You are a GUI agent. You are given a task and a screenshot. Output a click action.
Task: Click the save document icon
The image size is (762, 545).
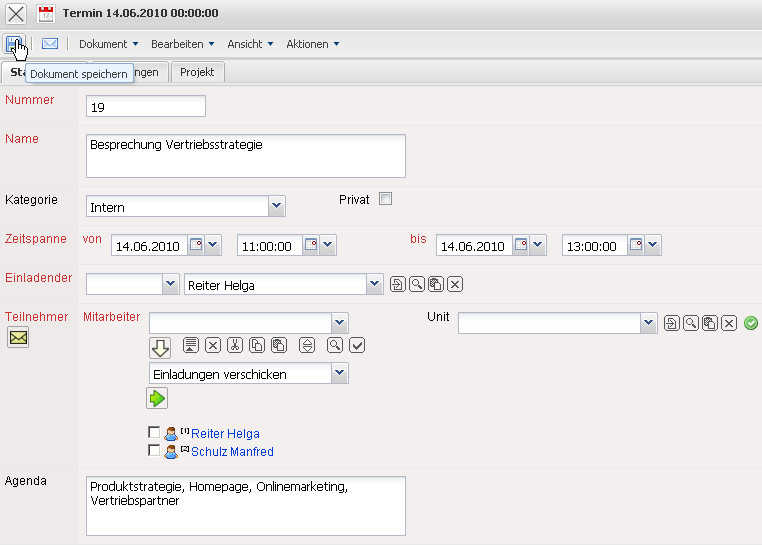point(14,44)
